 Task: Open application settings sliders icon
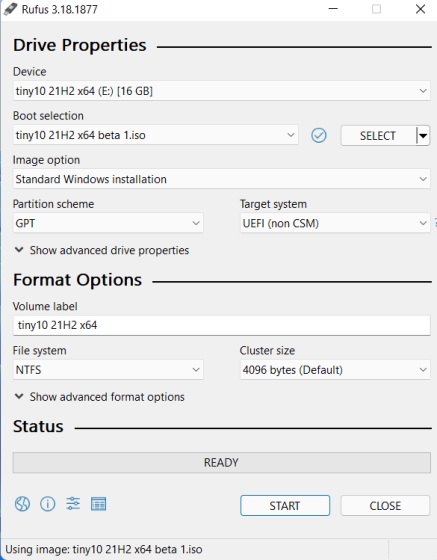(x=73, y=504)
